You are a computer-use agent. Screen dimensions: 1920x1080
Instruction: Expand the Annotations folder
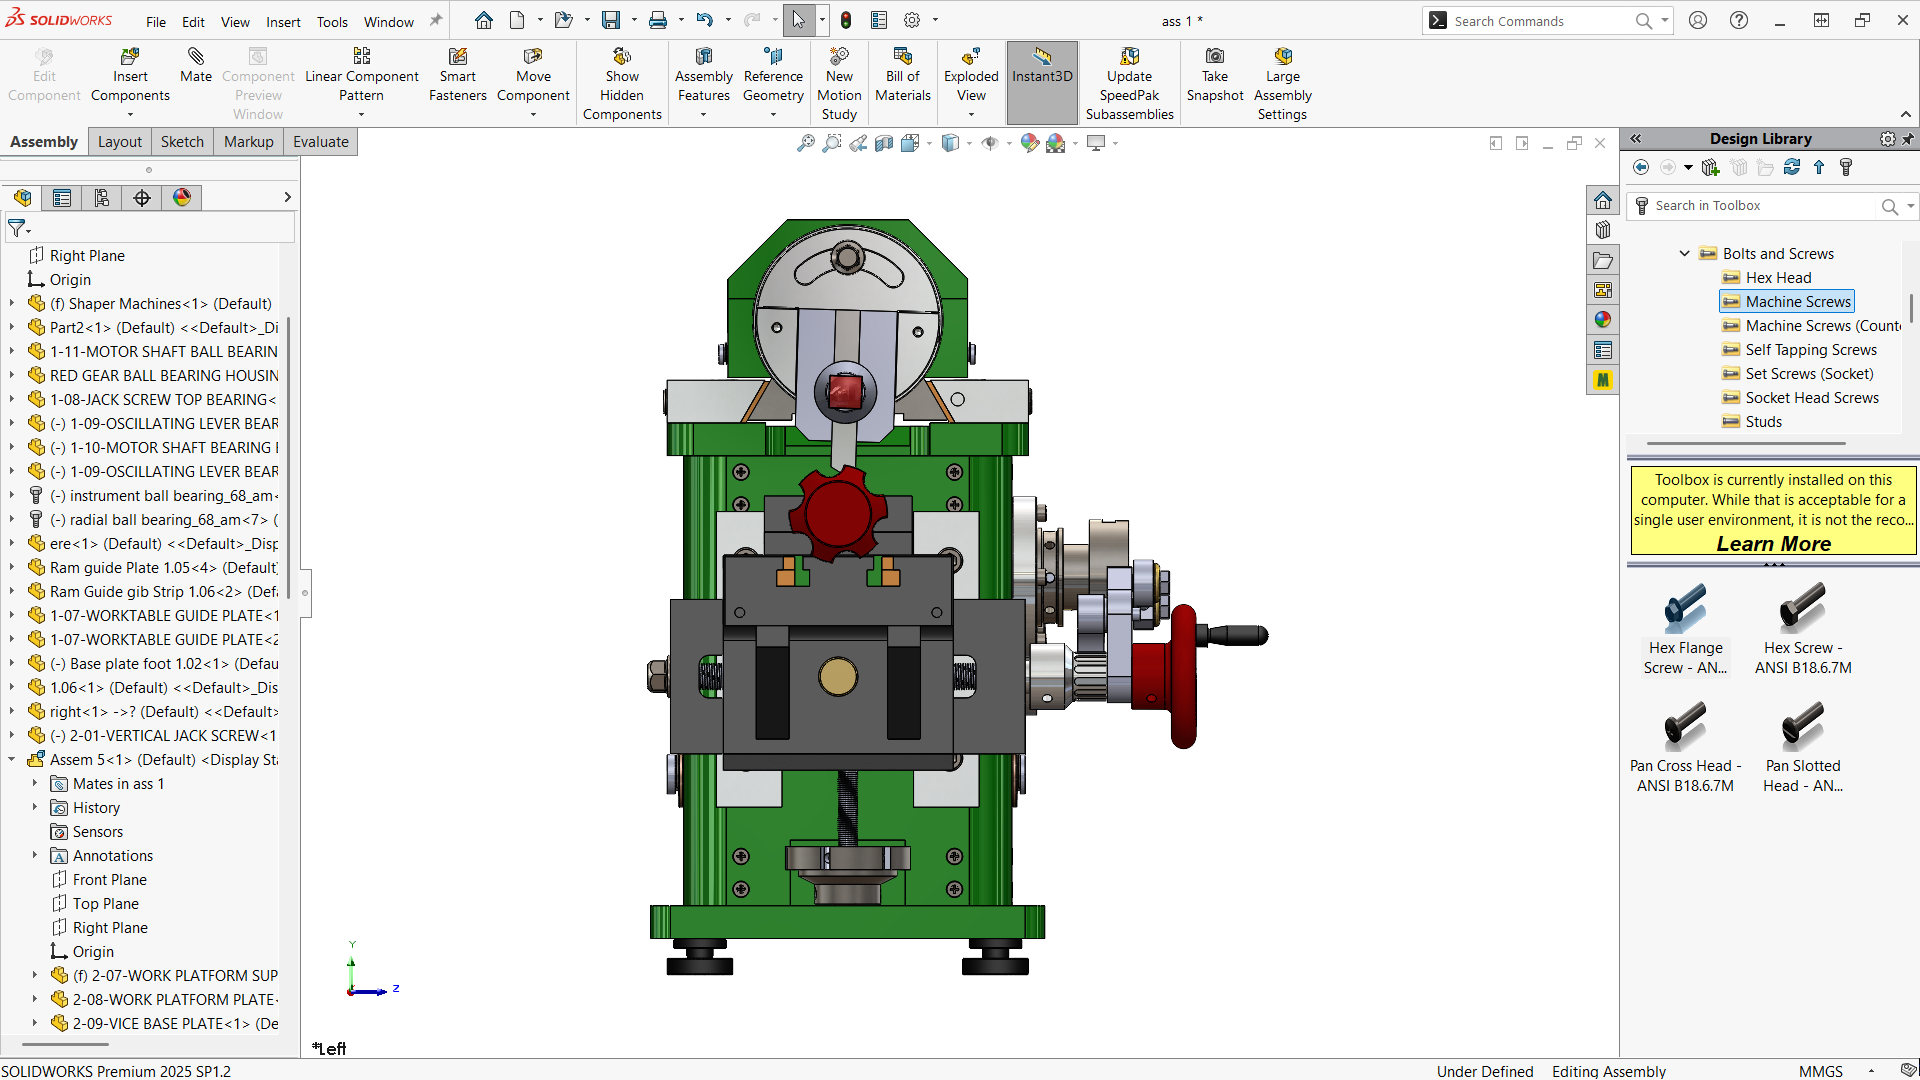(35, 855)
